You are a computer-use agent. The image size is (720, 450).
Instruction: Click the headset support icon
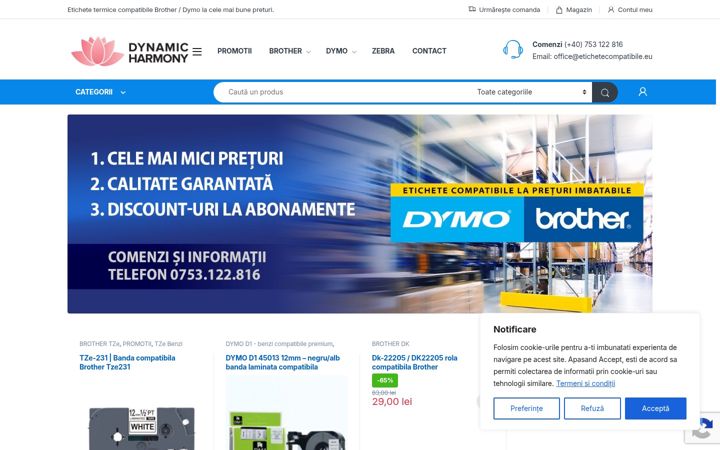pyautogui.click(x=512, y=50)
